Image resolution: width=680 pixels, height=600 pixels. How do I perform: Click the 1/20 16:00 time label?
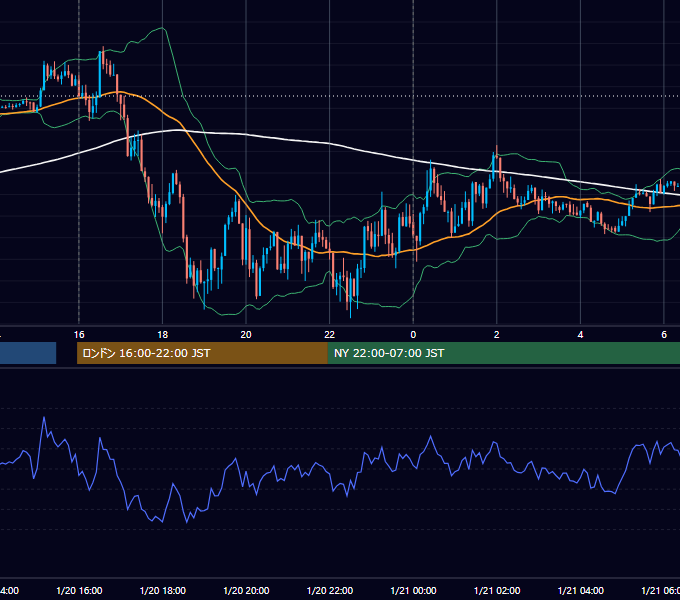click(79, 590)
